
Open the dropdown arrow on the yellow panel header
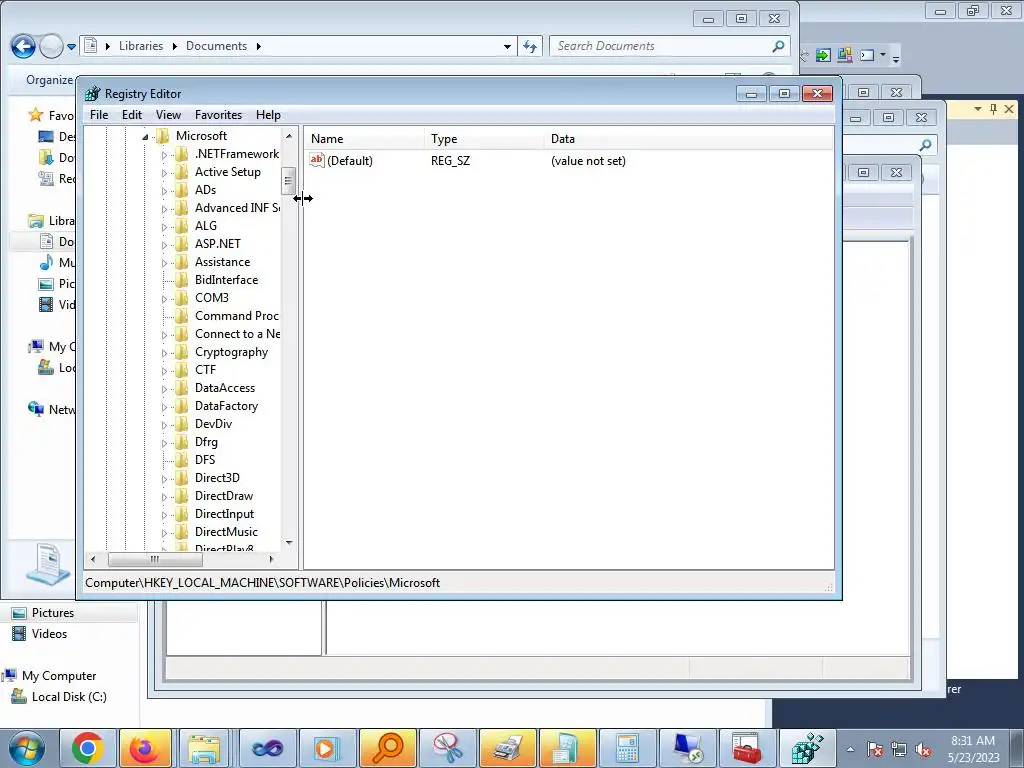978,109
